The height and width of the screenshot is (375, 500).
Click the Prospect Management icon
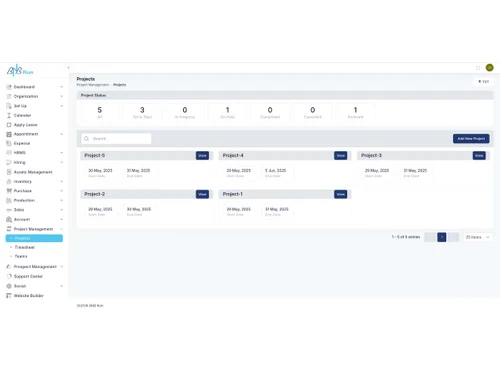tap(9, 267)
